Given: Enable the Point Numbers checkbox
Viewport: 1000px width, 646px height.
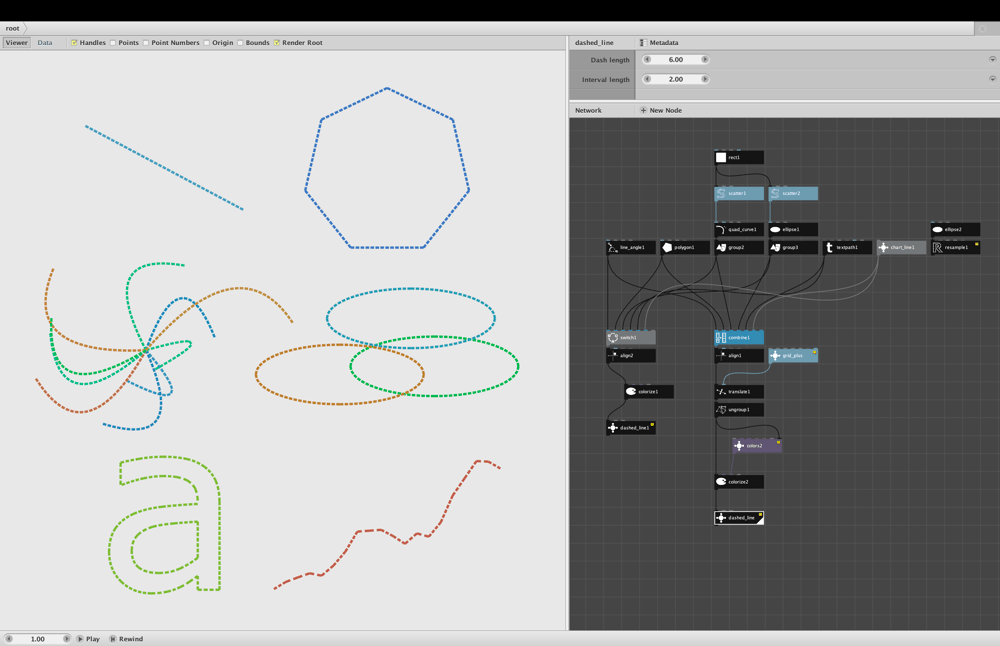Looking at the screenshot, I should click(x=145, y=43).
